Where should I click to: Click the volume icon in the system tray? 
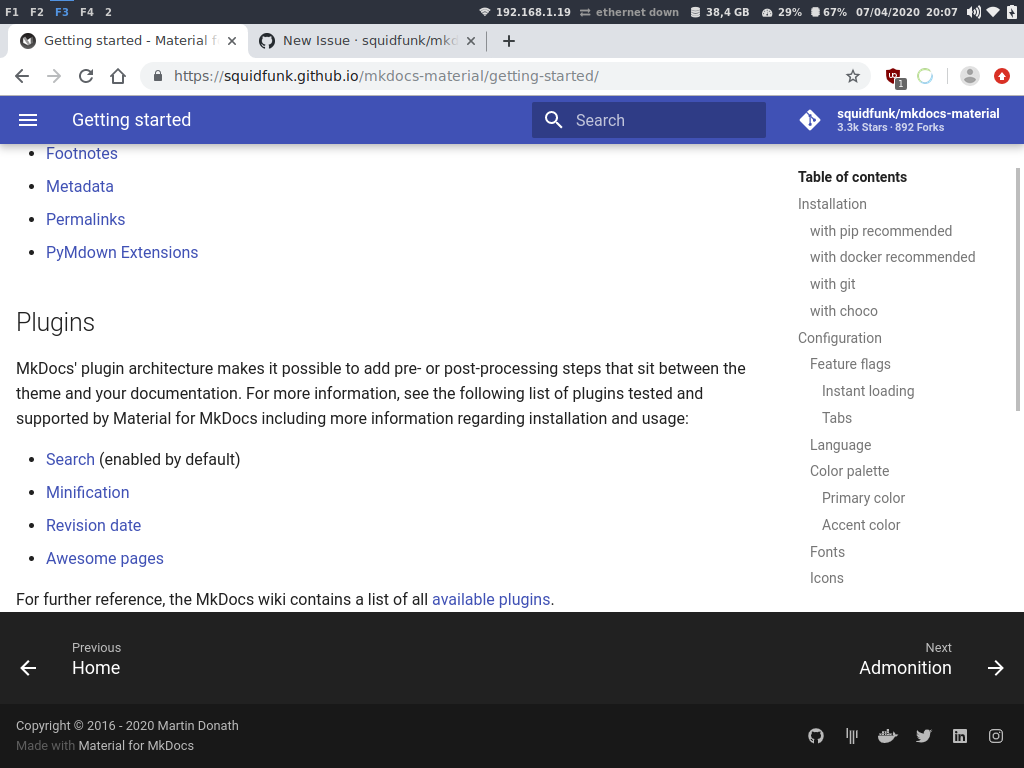click(x=973, y=12)
